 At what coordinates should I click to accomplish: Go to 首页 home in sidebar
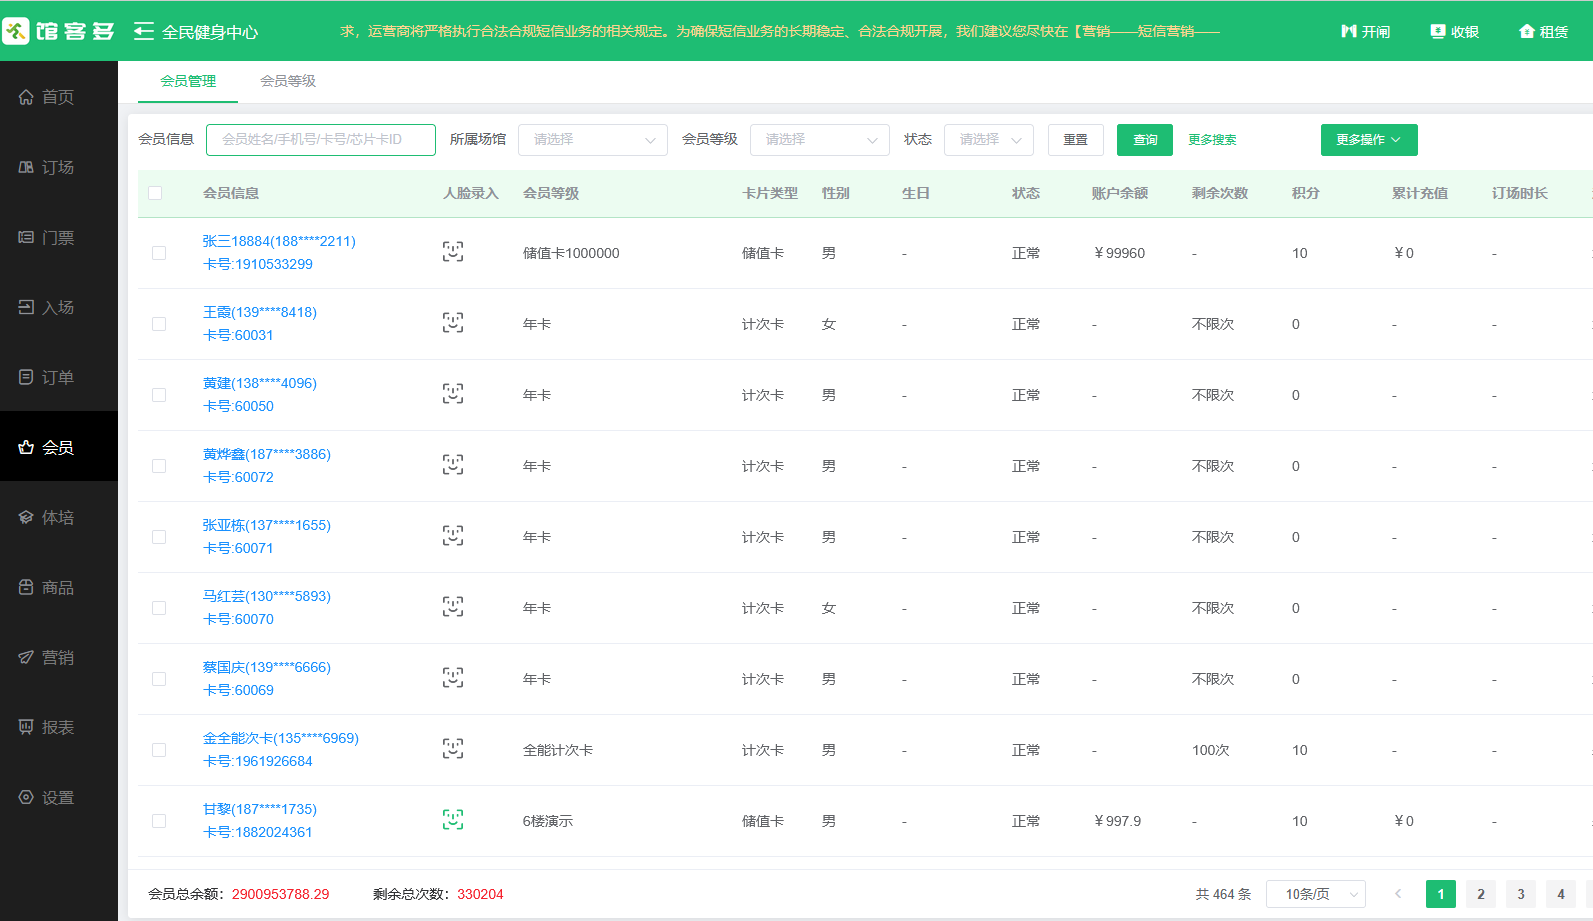(x=59, y=97)
